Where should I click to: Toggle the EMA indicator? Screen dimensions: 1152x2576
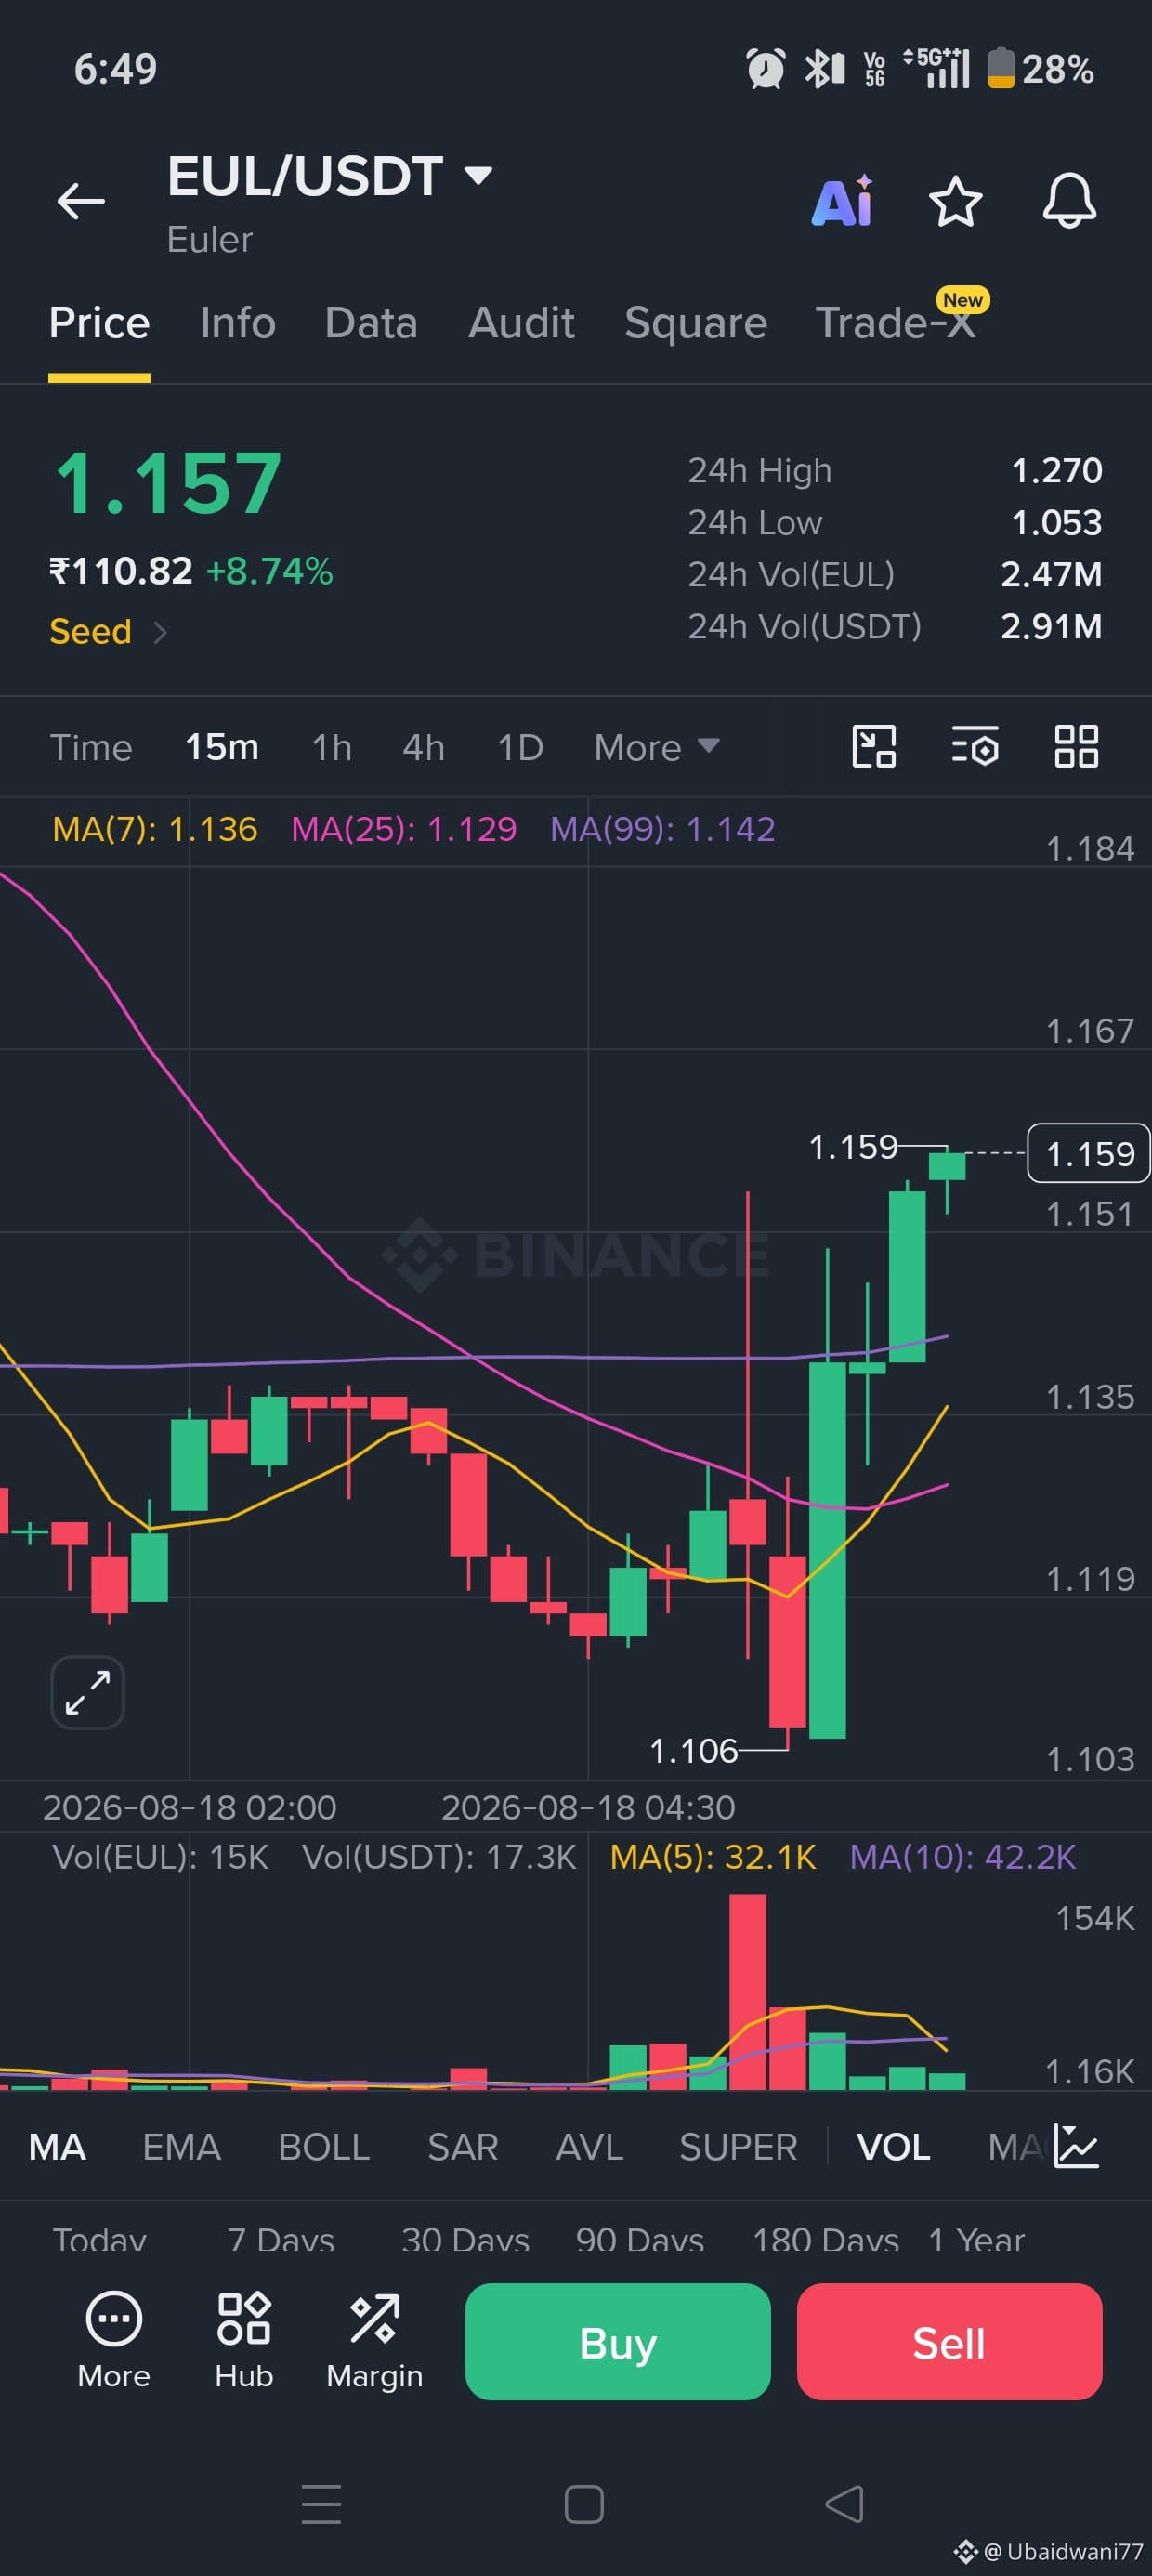click(x=181, y=2147)
